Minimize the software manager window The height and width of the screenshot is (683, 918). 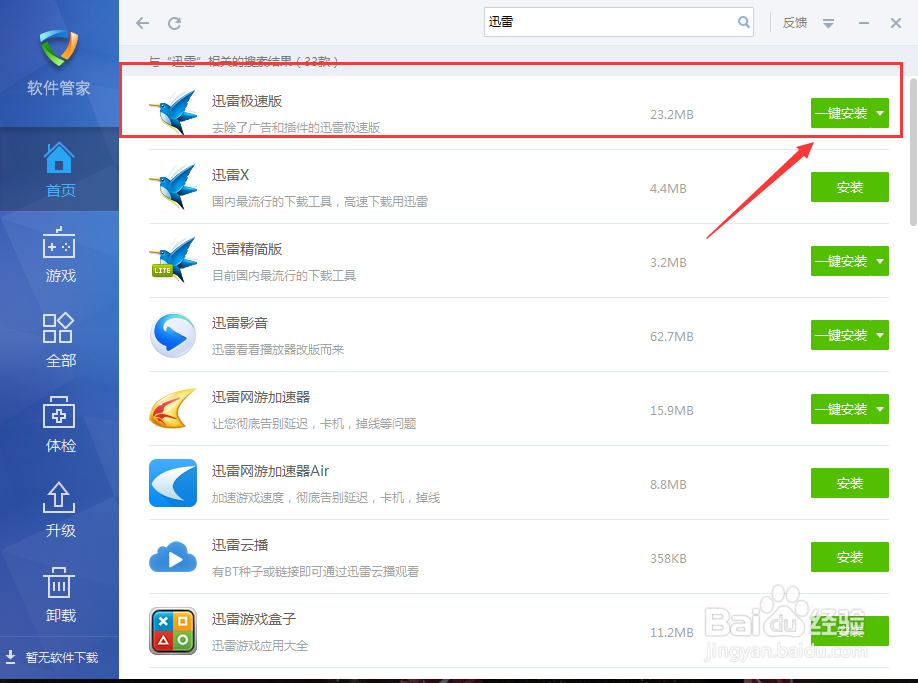(864, 23)
